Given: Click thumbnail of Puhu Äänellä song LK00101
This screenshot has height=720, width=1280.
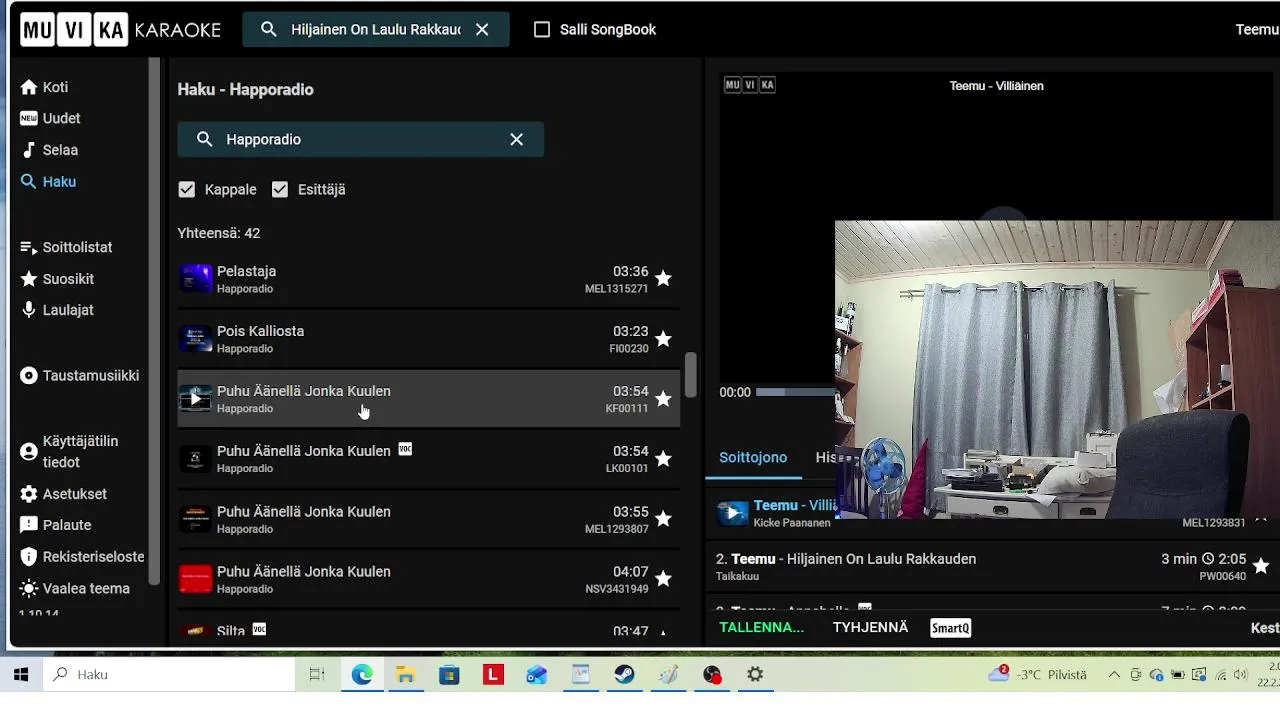Looking at the screenshot, I should 195,459.
